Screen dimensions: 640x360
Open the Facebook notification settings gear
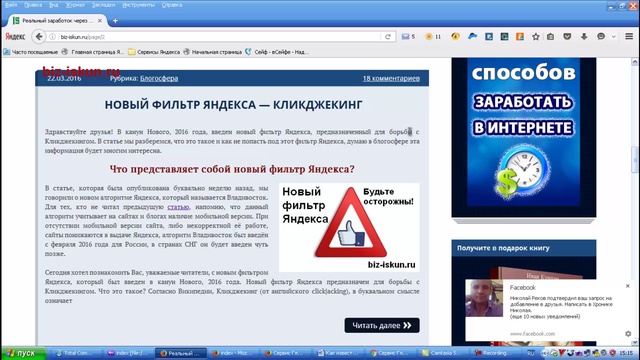(628, 334)
